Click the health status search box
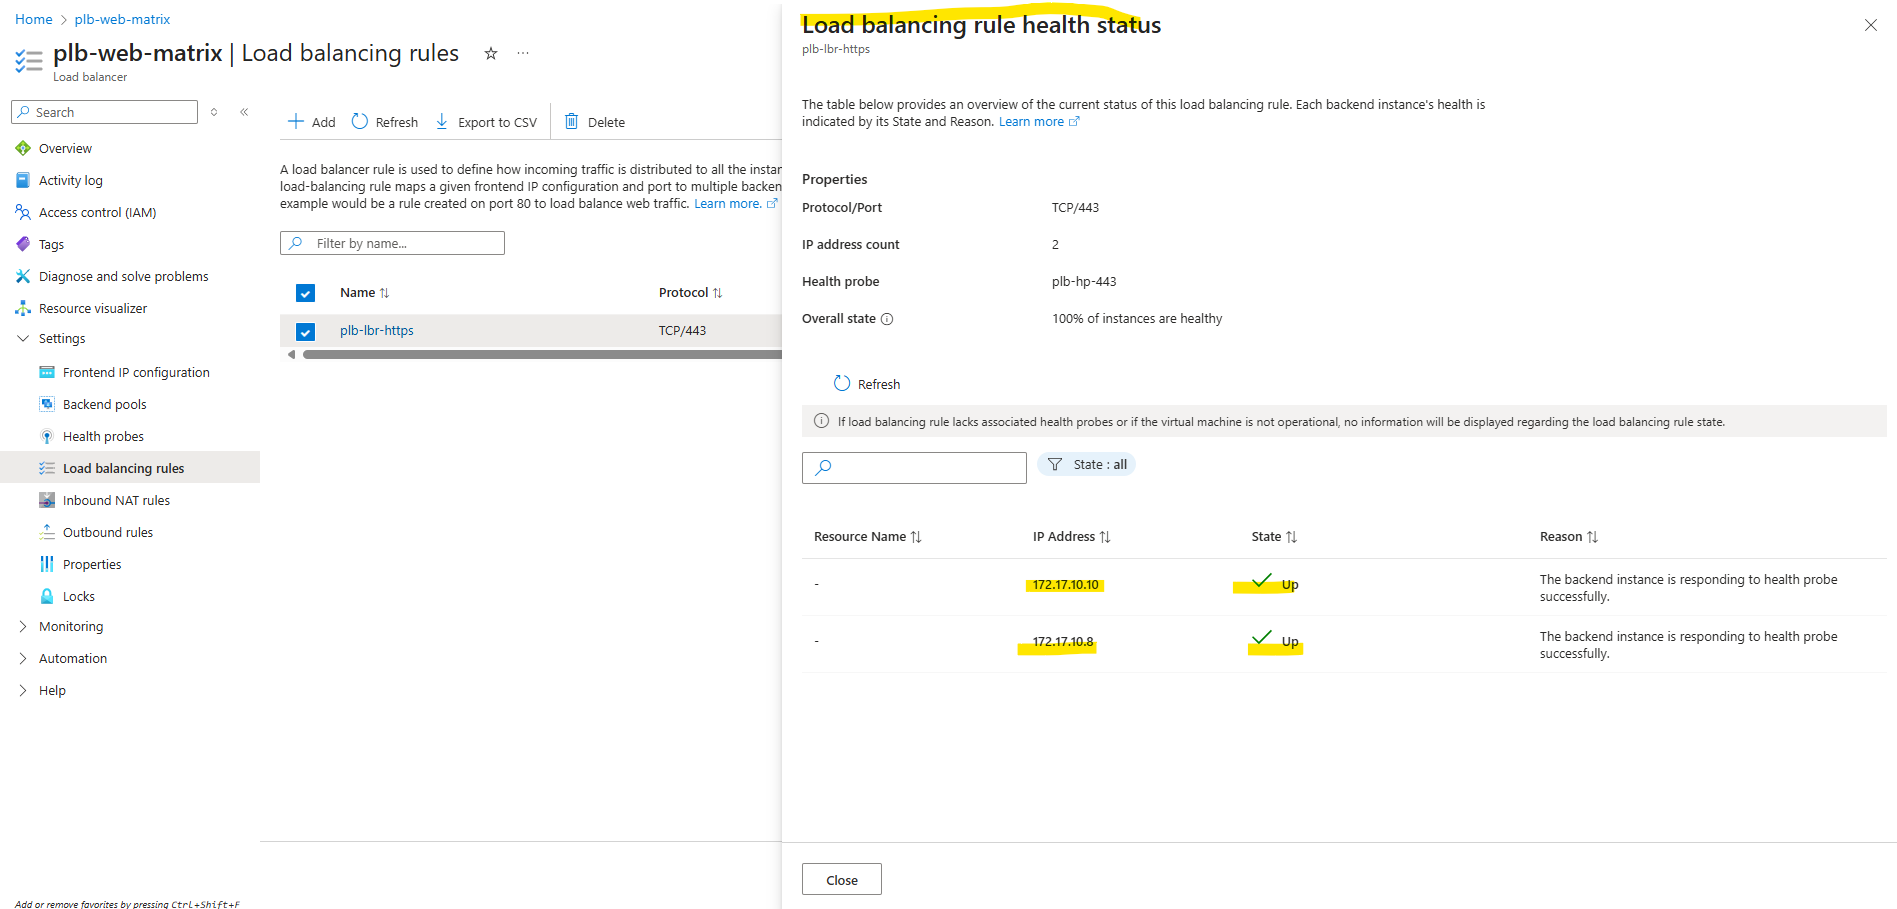Screen dimensions: 1897x909 click(x=914, y=468)
